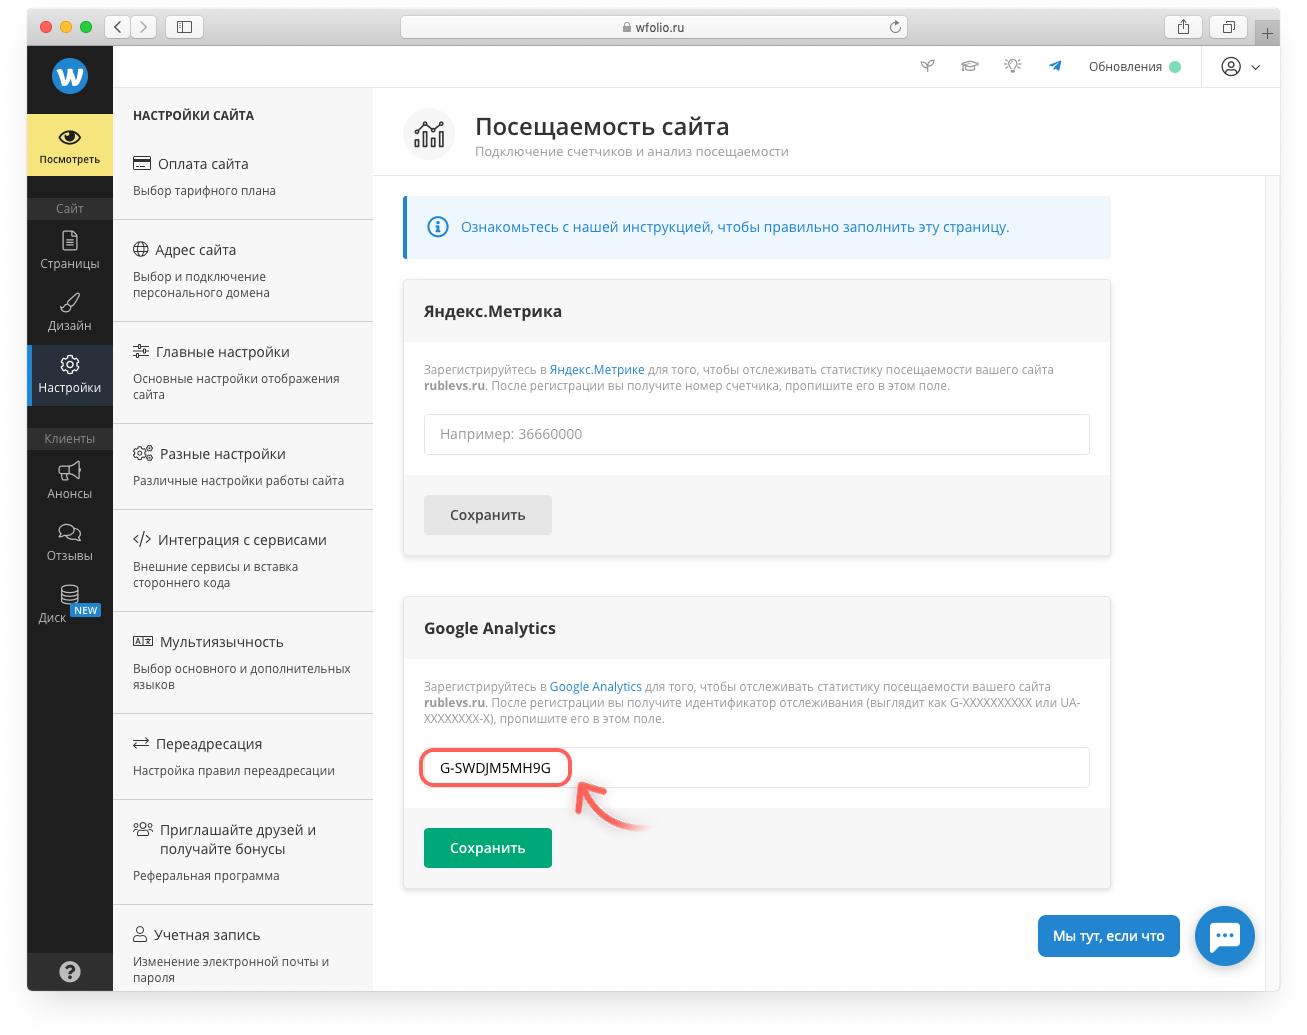Click the Safari share button
The height and width of the screenshot is (1035, 1307).
point(1183,27)
